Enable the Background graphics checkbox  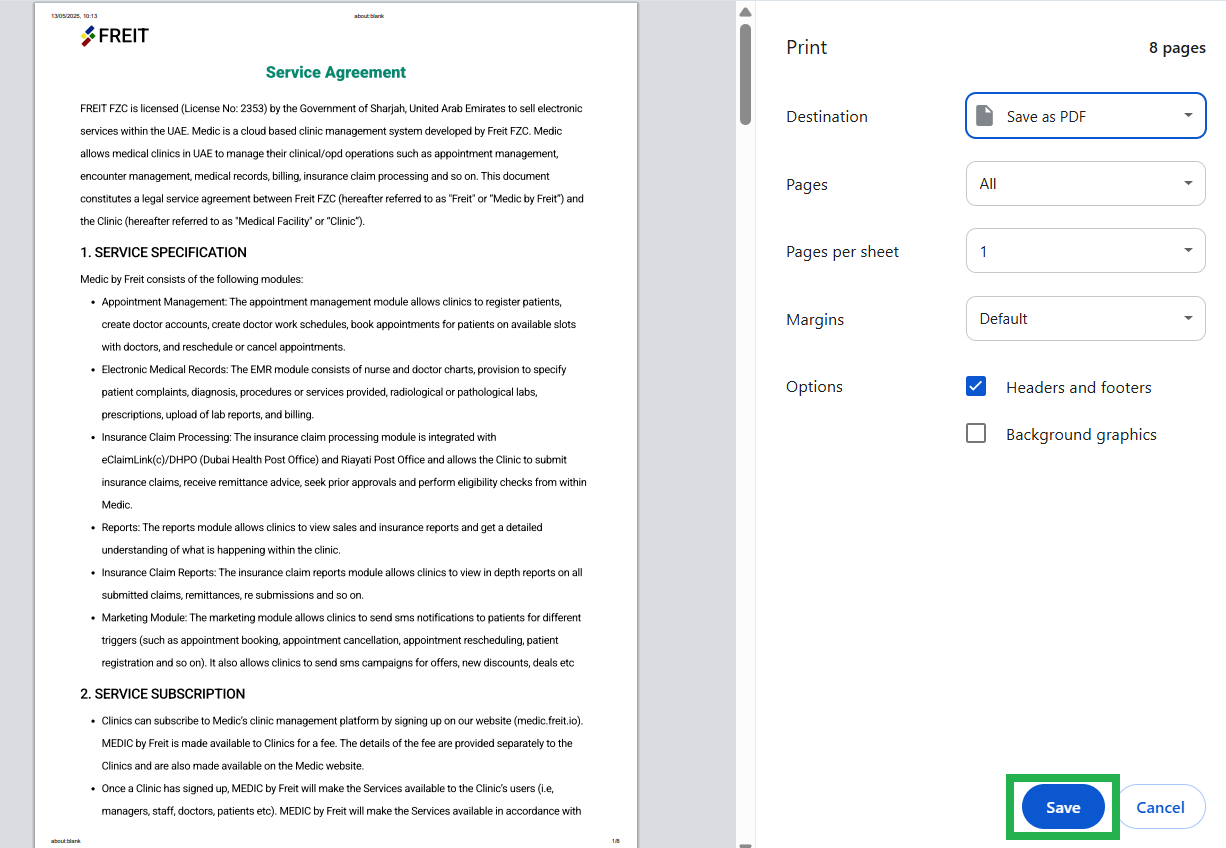point(976,434)
